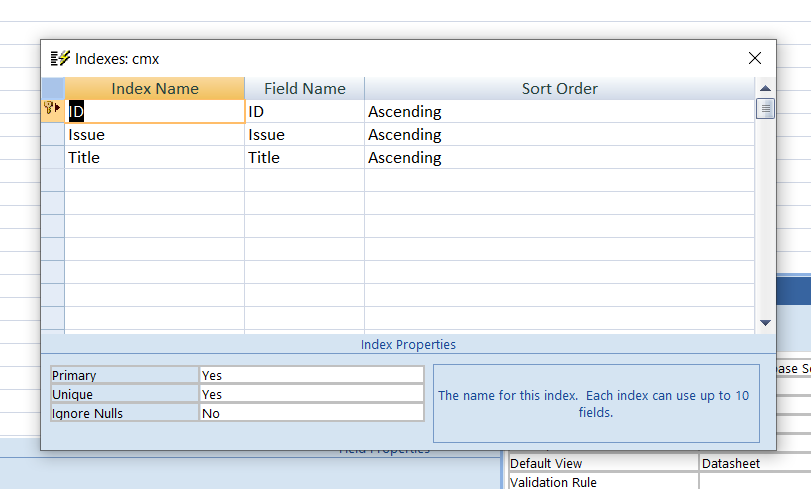
Task: Set the Unique property value field
Action: coord(312,394)
